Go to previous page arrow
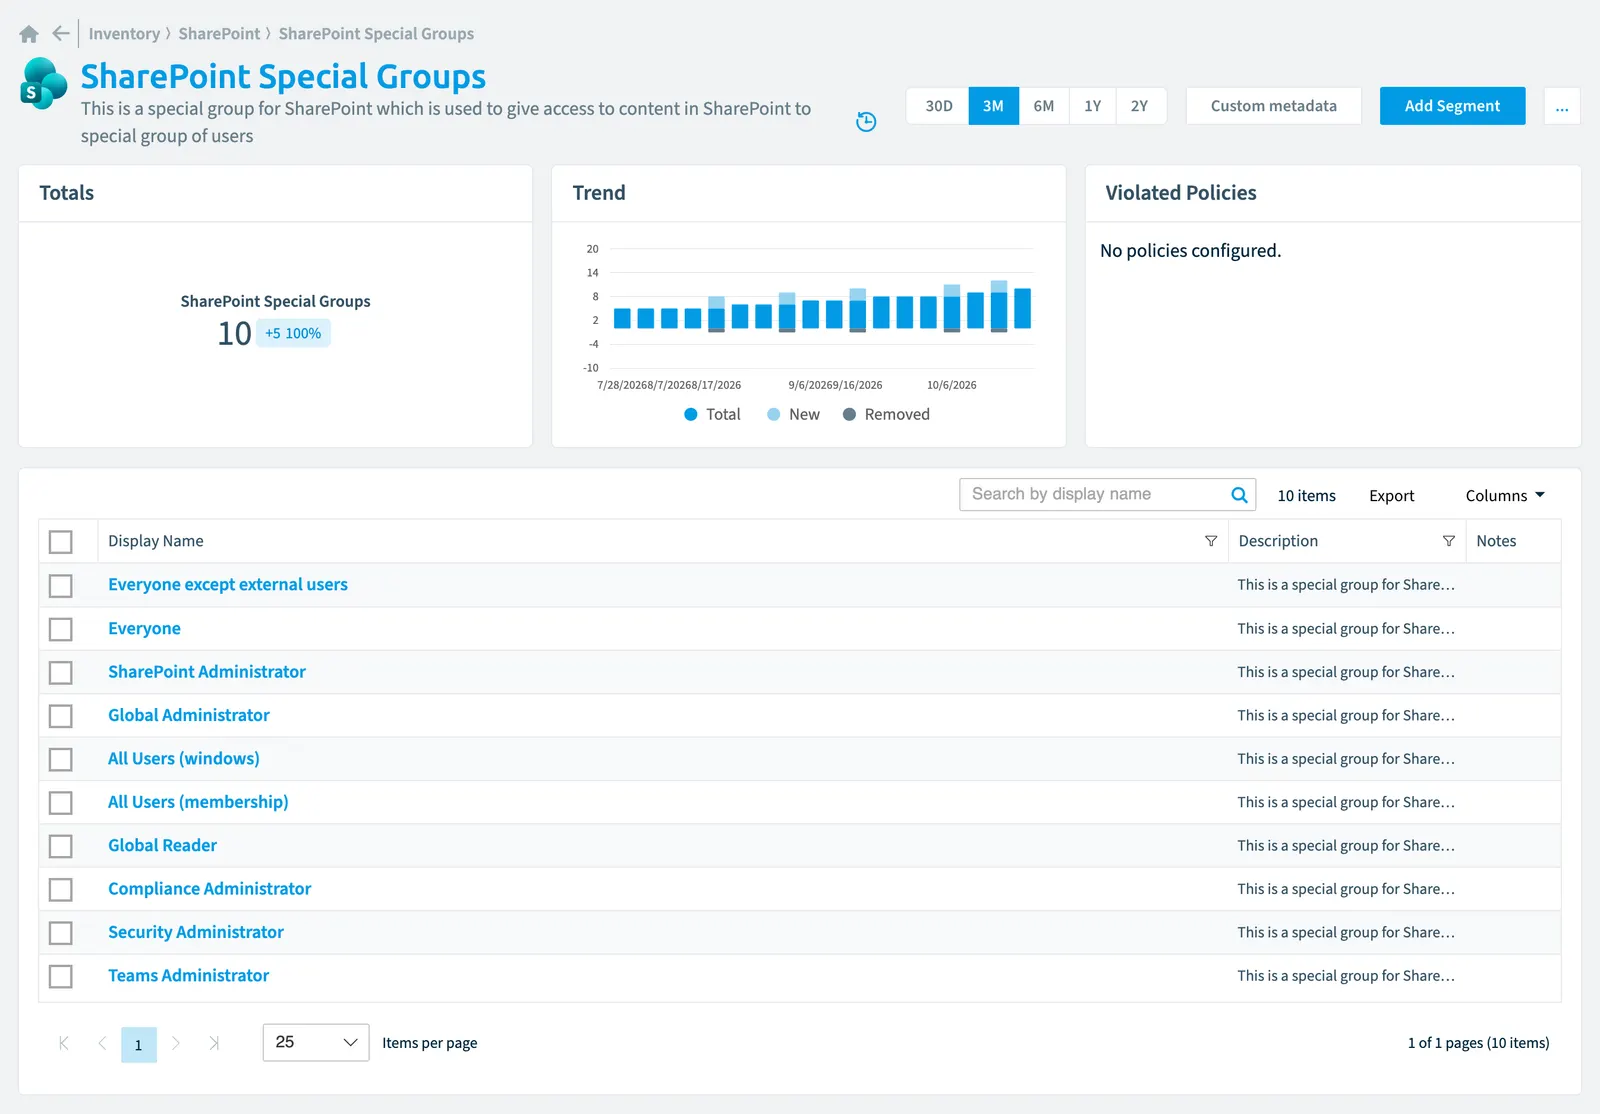The height and width of the screenshot is (1114, 1600). click(x=102, y=1043)
